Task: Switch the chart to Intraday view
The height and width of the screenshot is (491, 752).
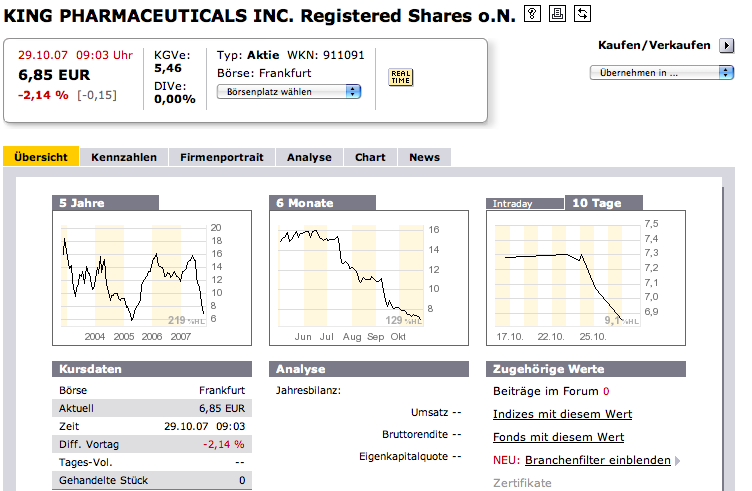Action: tap(513, 204)
